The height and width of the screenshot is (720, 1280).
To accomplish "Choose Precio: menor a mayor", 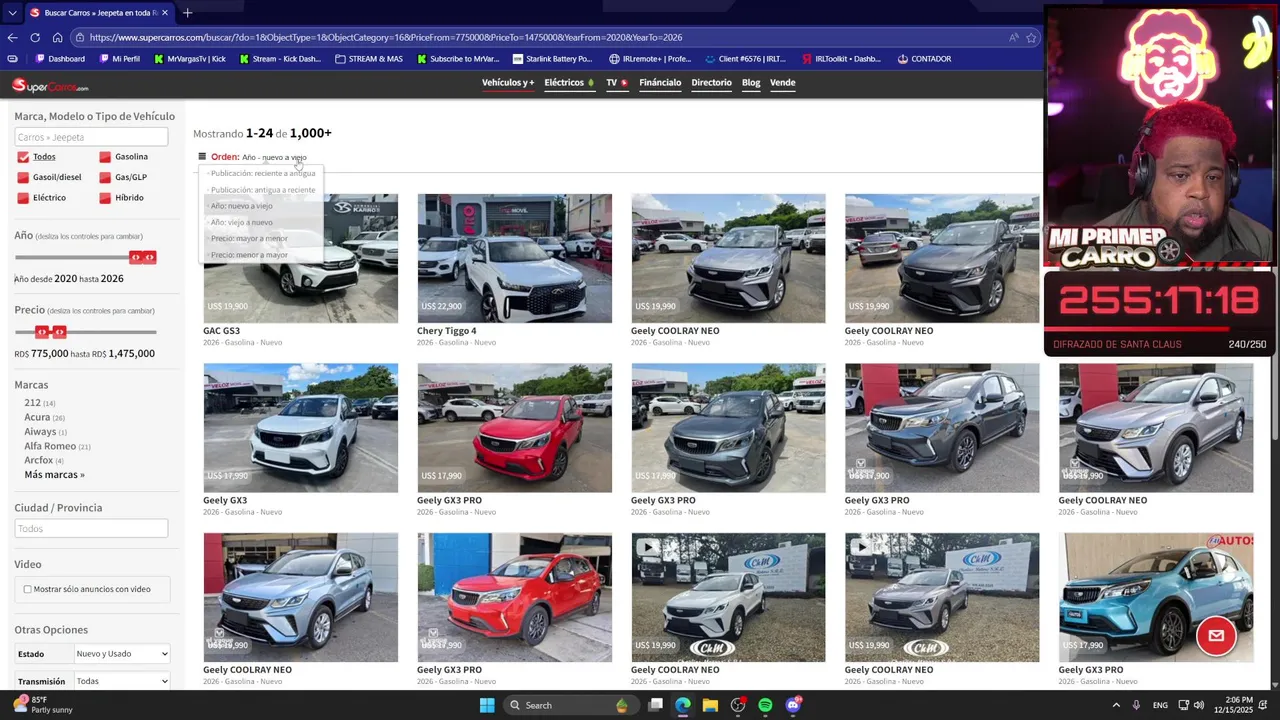I will pos(248,255).
